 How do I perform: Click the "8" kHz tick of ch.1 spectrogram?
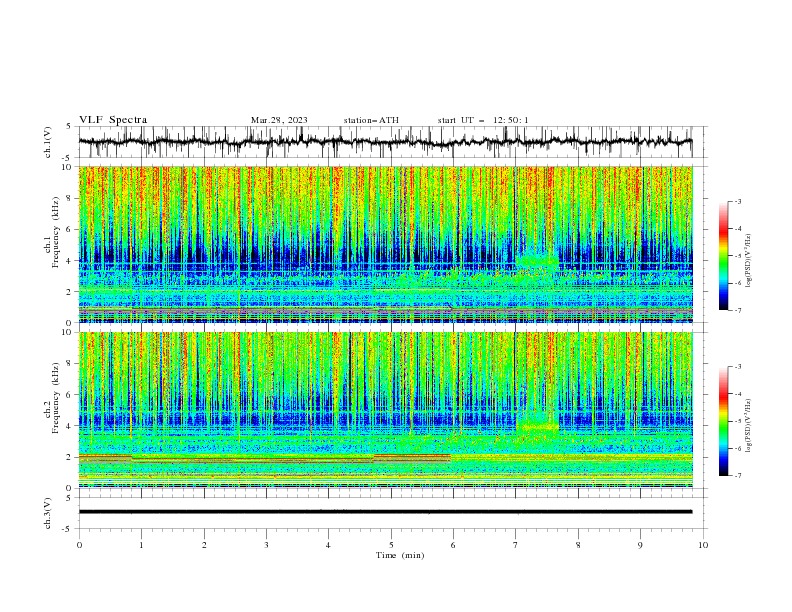coord(70,198)
